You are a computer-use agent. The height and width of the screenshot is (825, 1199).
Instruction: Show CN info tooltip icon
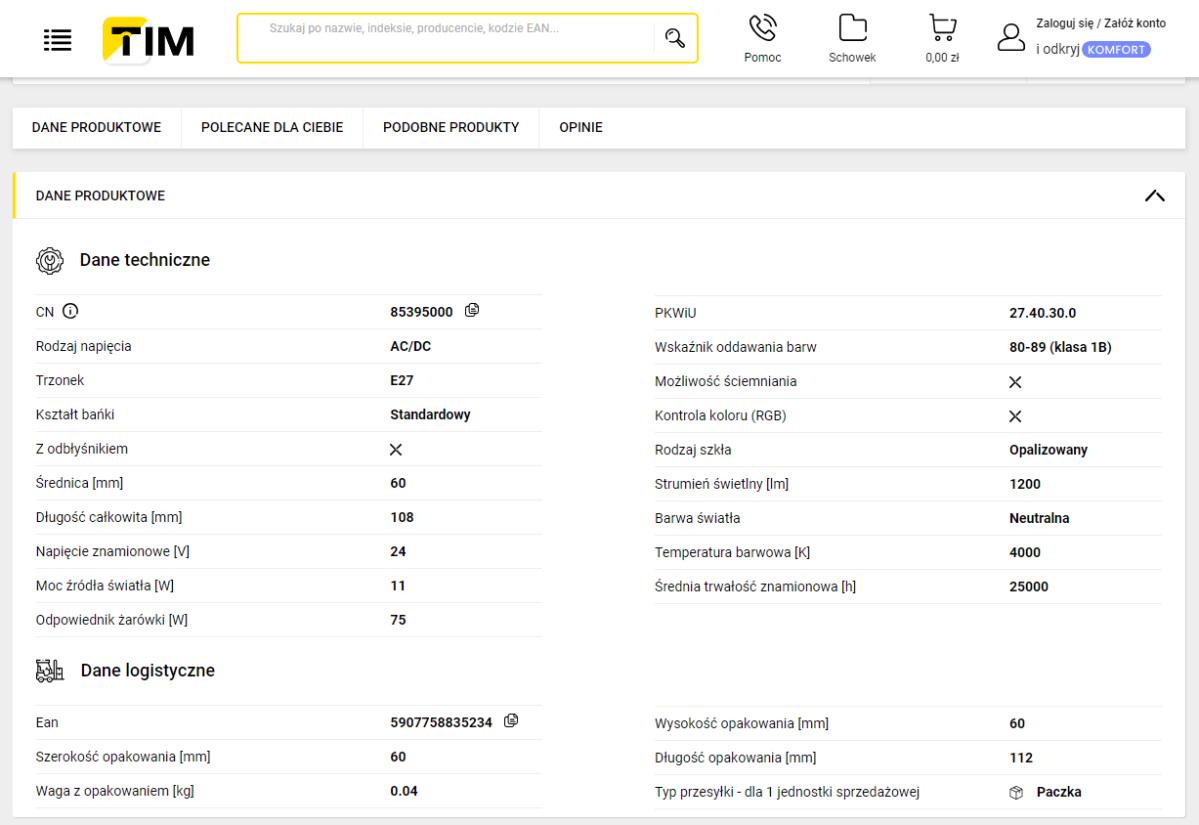(x=70, y=311)
